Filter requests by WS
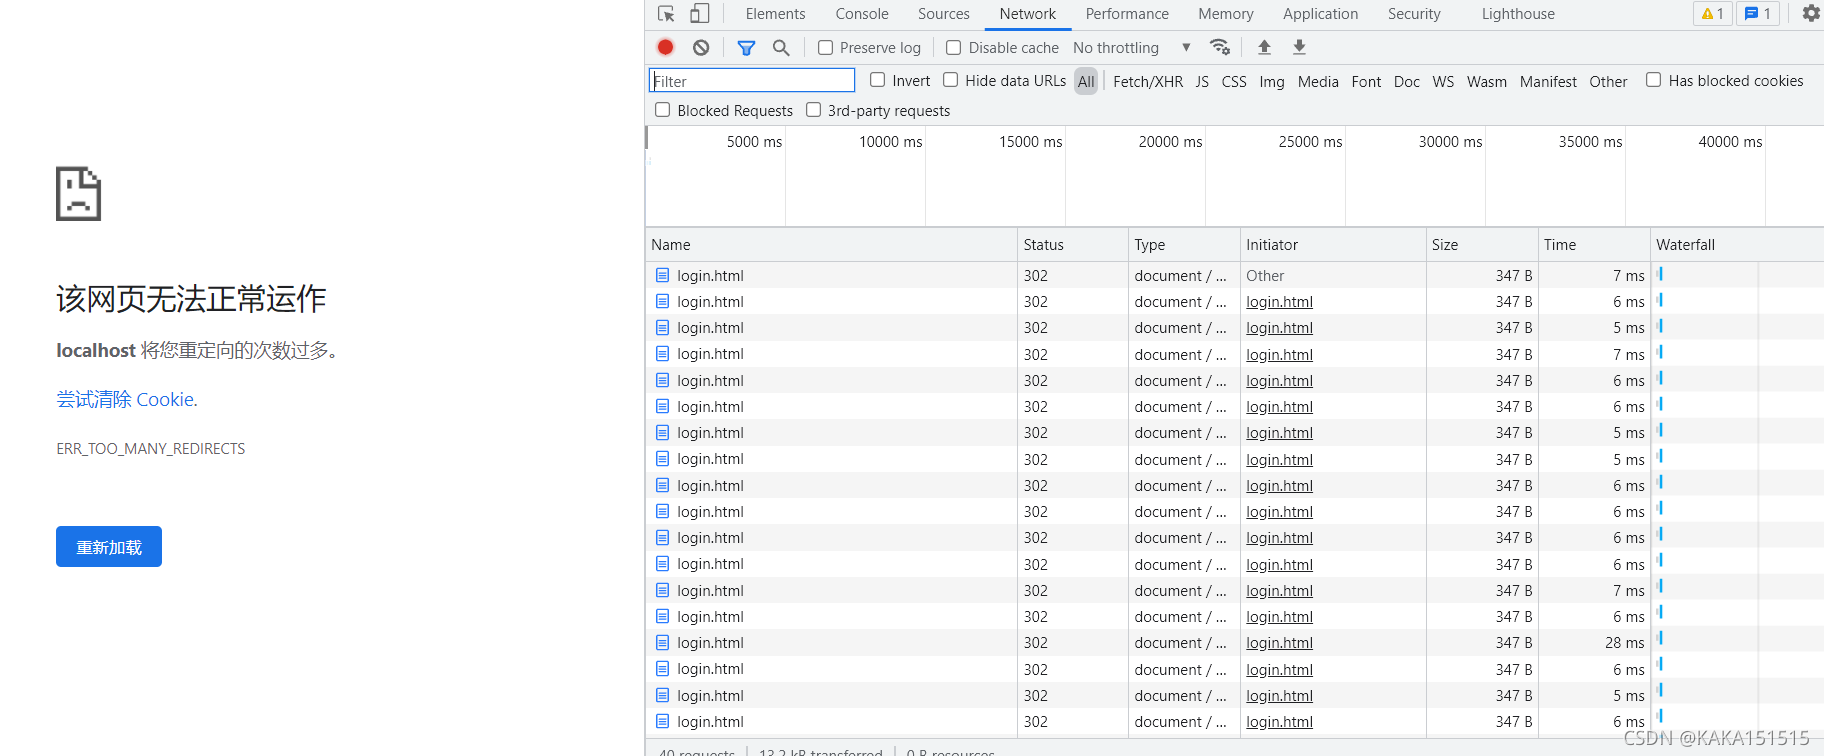1824x756 pixels. (1443, 82)
